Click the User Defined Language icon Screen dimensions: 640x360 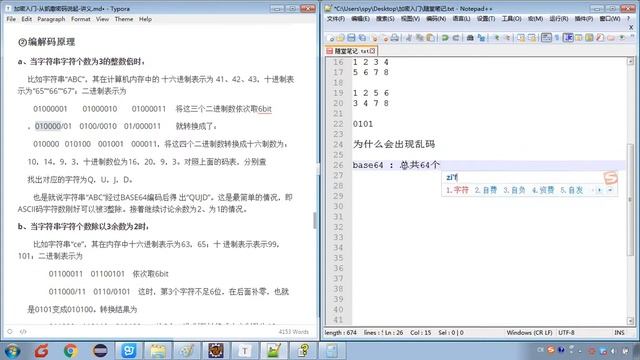[x=579, y=38]
